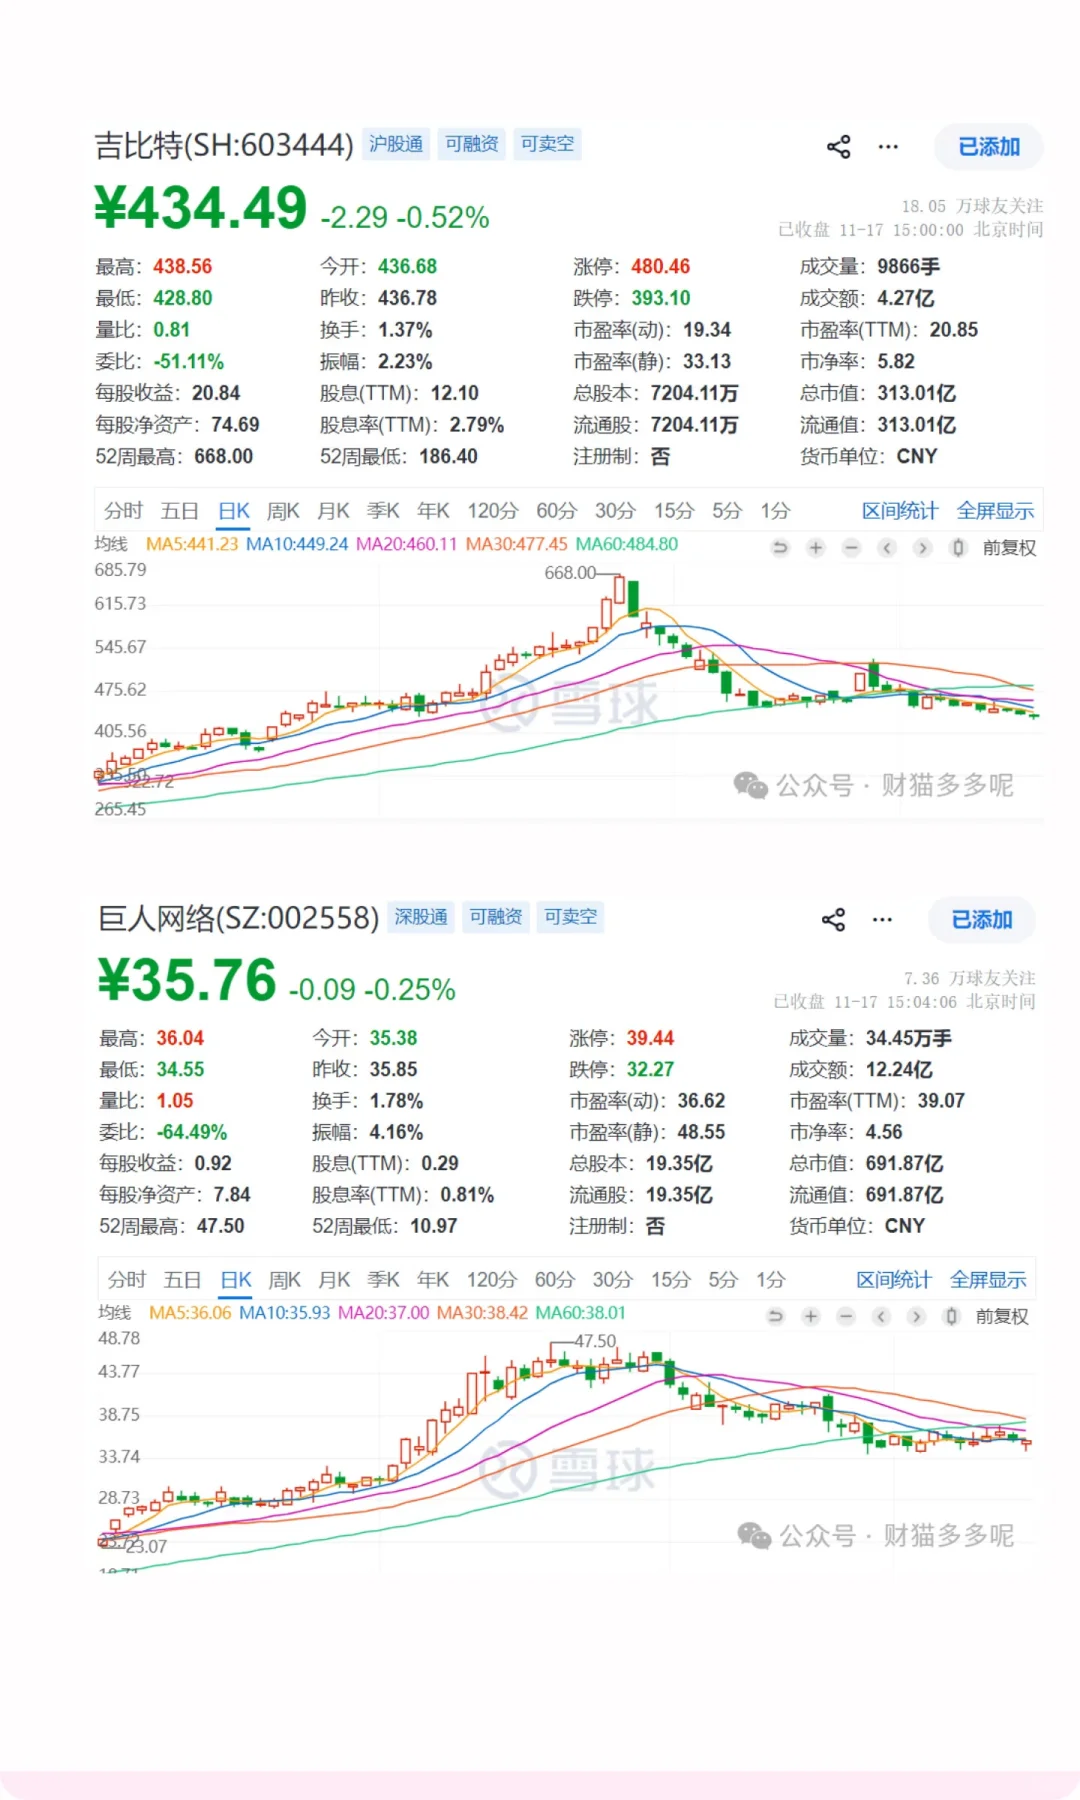1080x1800 pixels.
Task: Switch 巨人网络 chart to 分时 tab
Action: click(127, 1280)
